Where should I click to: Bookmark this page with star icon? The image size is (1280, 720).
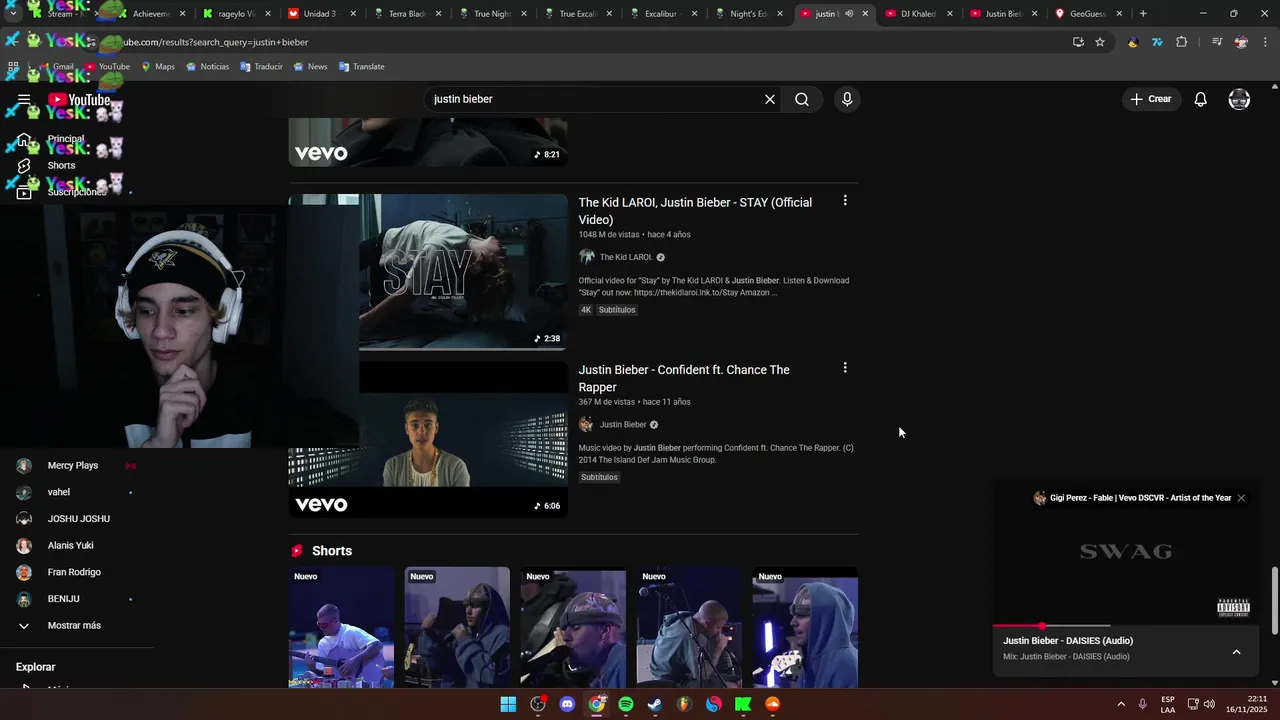pyautogui.click(x=1100, y=42)
